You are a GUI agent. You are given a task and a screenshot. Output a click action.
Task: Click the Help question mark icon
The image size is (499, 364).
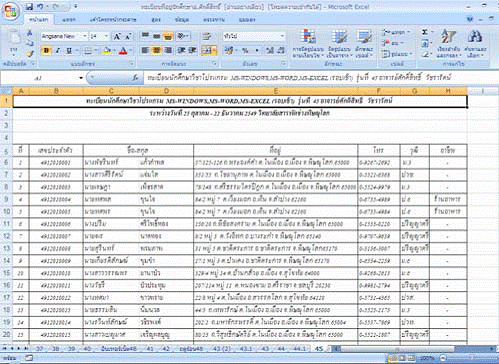pyautogui.click(x=470, y=20)
